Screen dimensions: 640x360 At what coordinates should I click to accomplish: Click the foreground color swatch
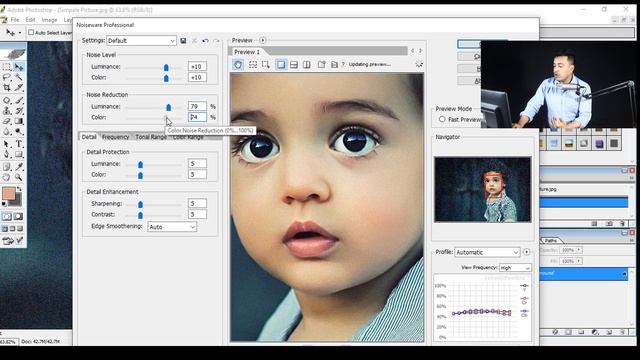point(9,193)
